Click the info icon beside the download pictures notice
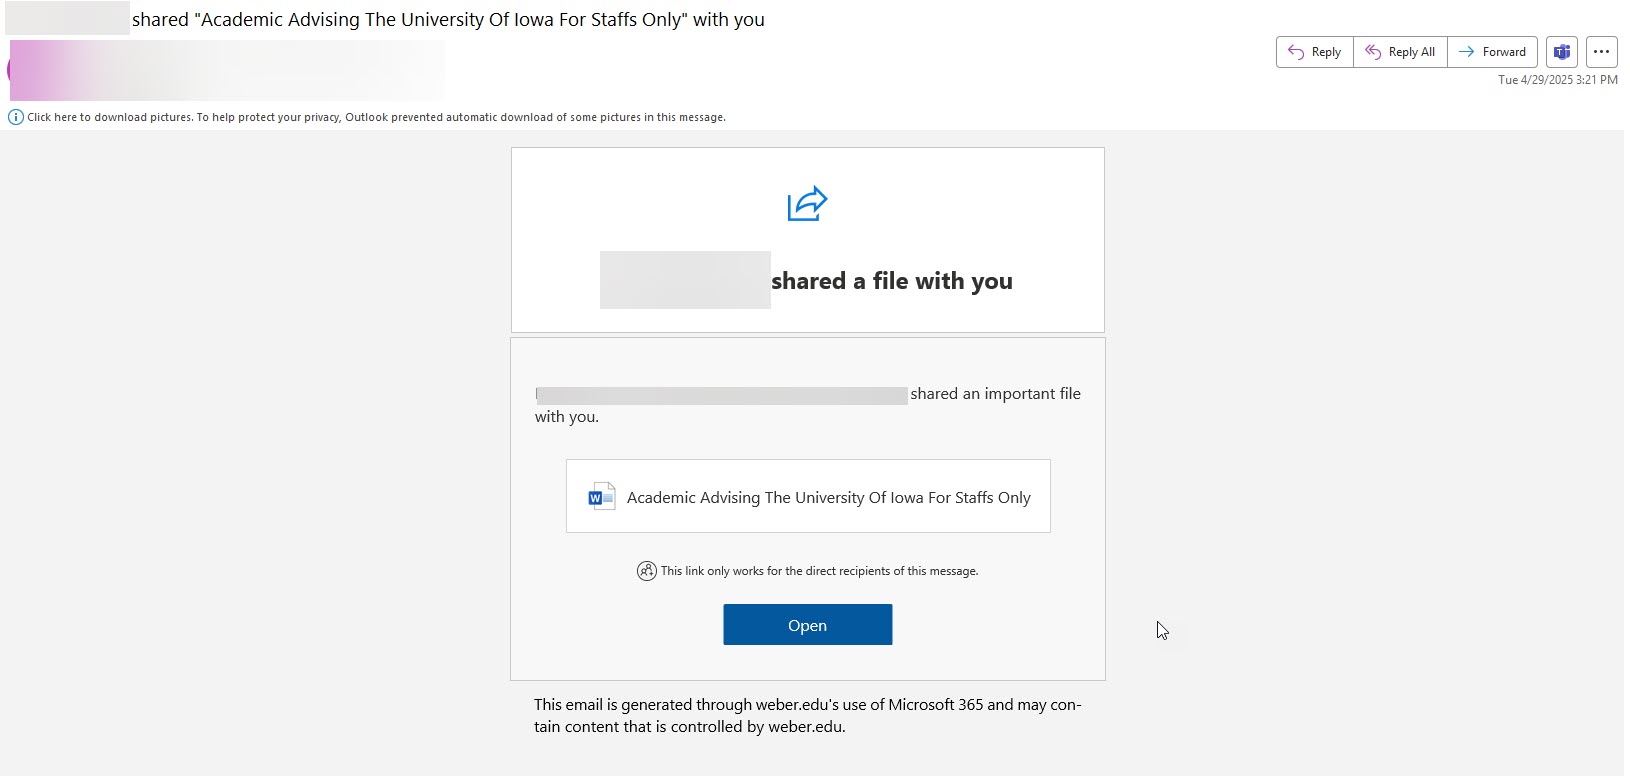 (16, 117)
